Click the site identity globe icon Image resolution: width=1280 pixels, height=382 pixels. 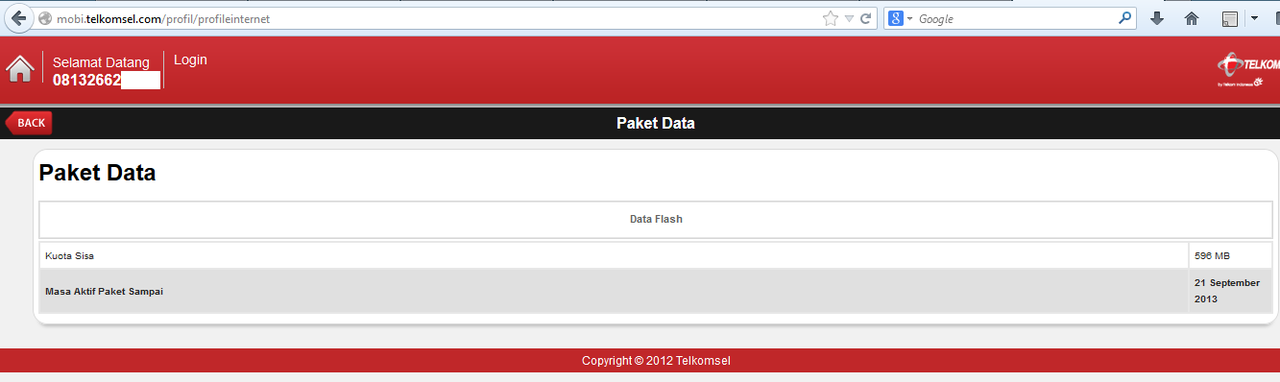click(45, 19)
